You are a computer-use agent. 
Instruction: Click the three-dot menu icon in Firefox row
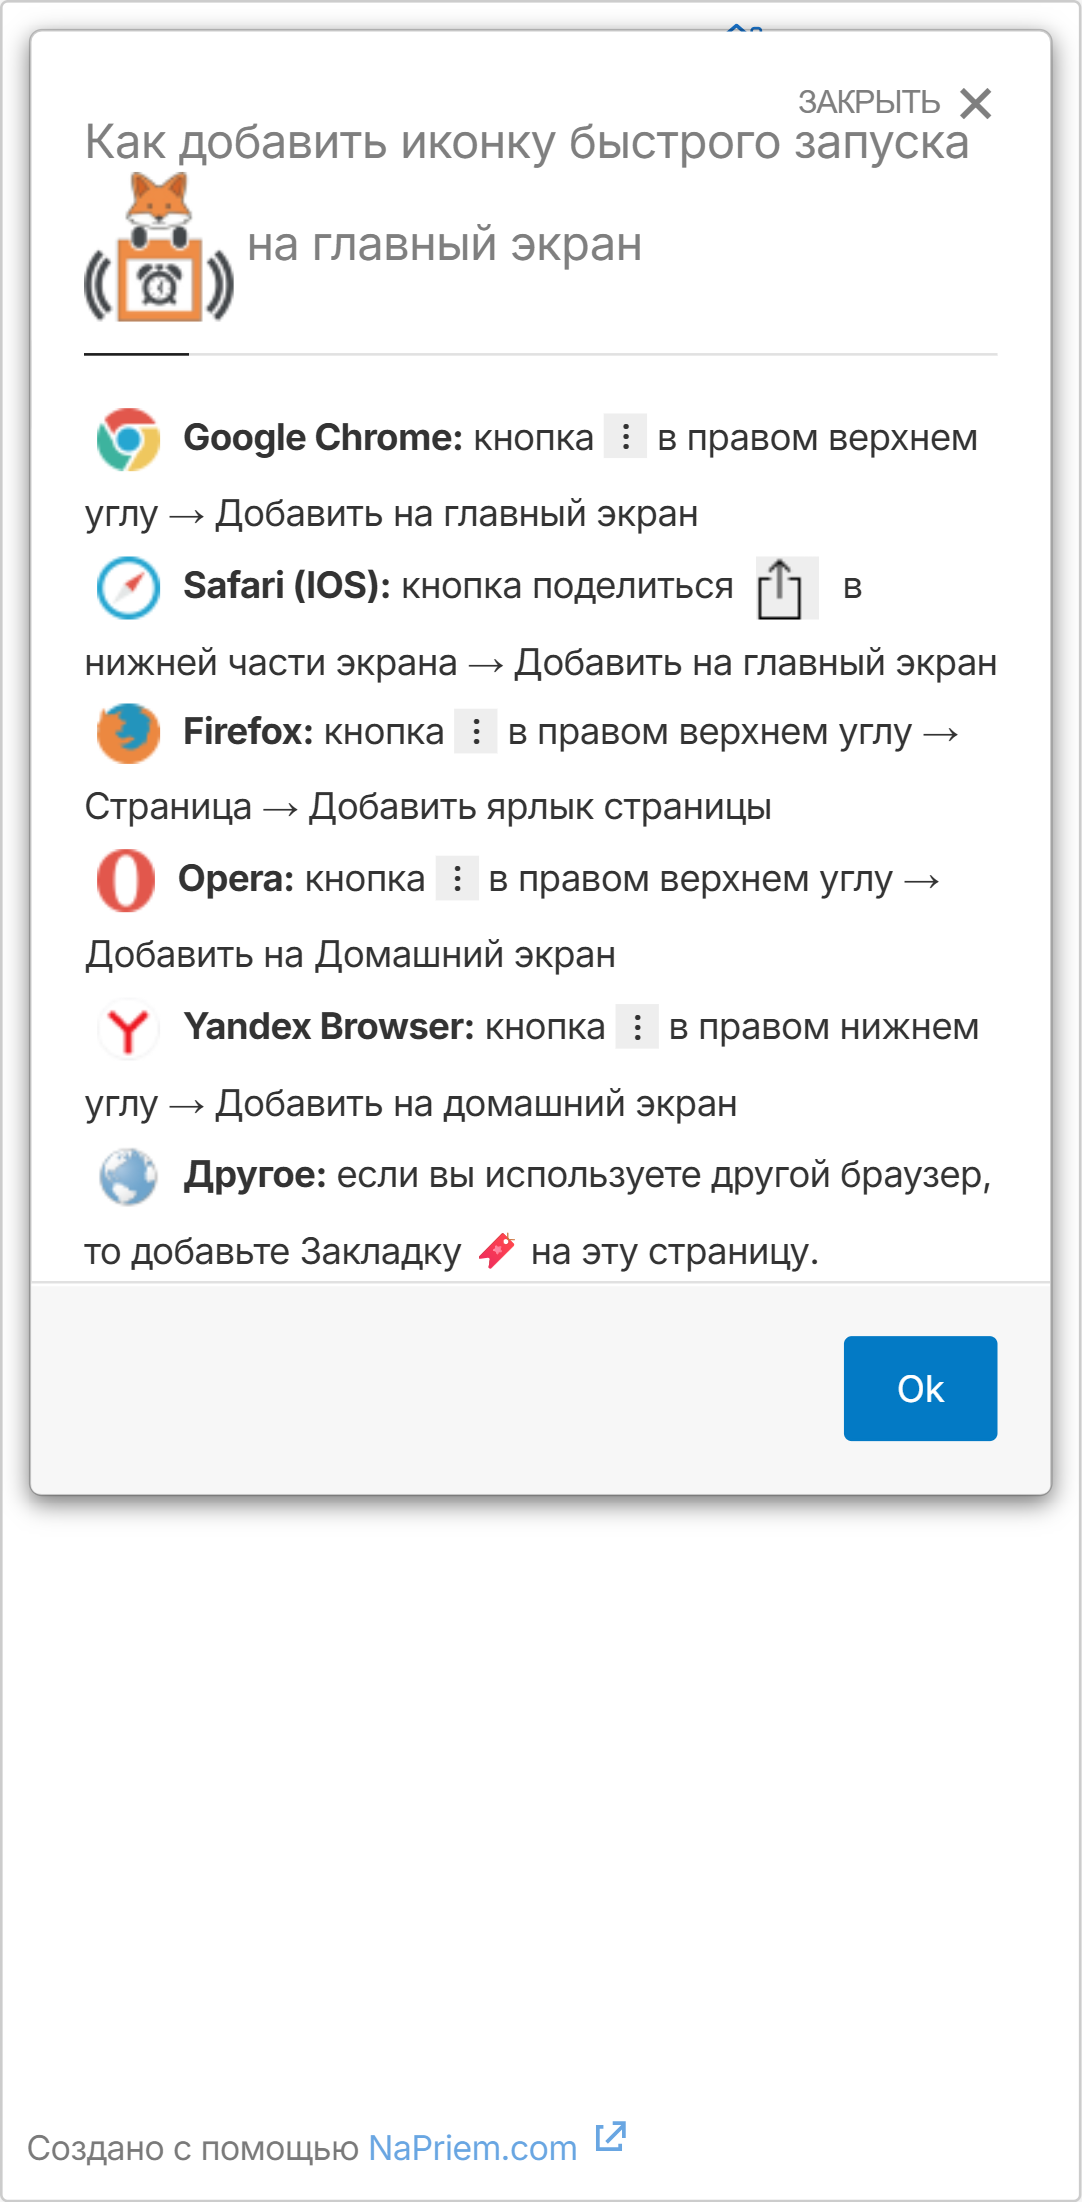[x=476, y=731]
